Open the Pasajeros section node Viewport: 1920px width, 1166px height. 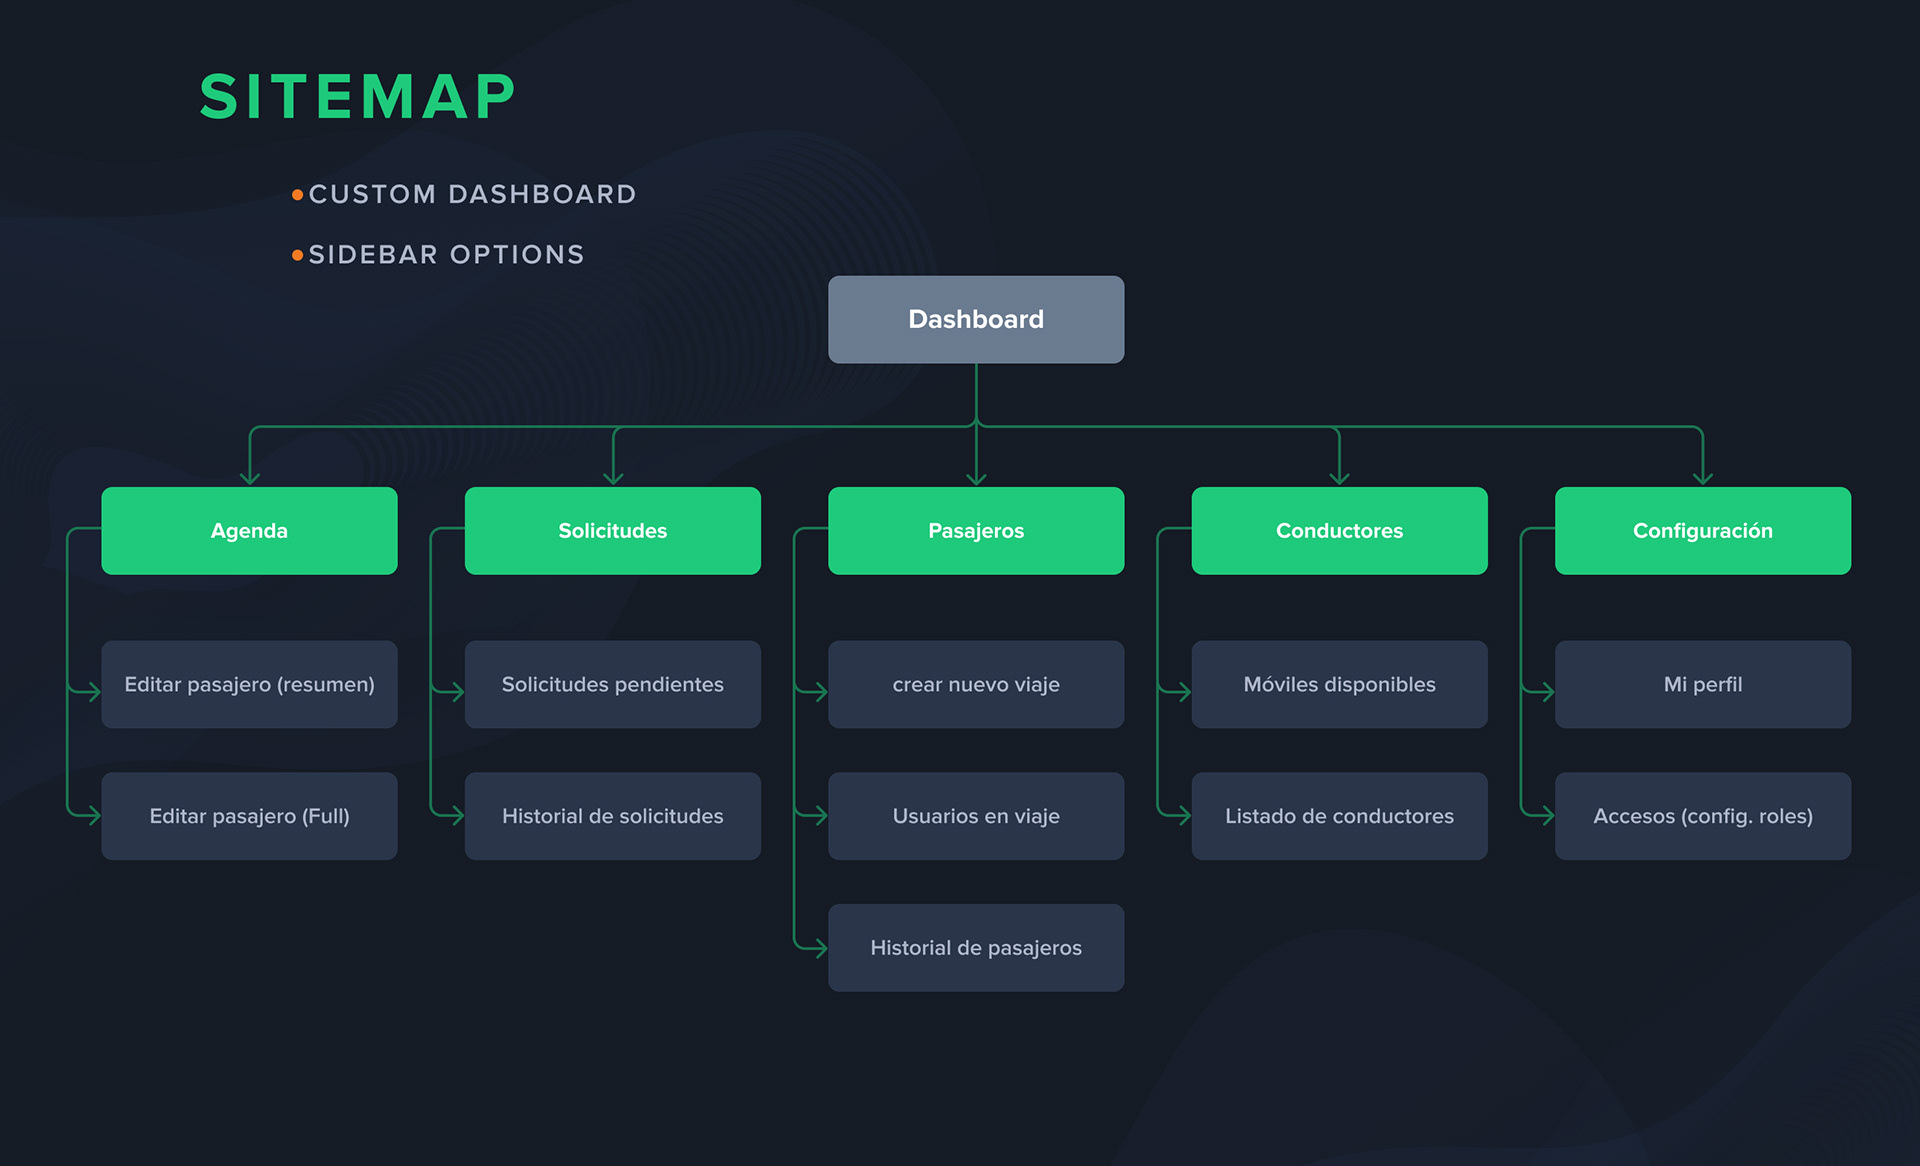coord(975,530)
